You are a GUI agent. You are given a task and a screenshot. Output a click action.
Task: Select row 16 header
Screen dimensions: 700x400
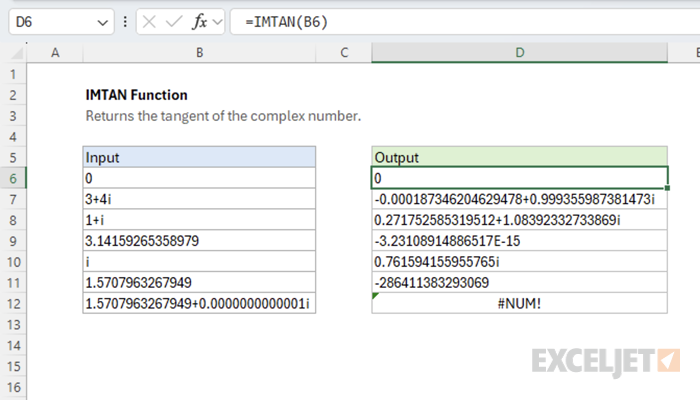point(13,387)
